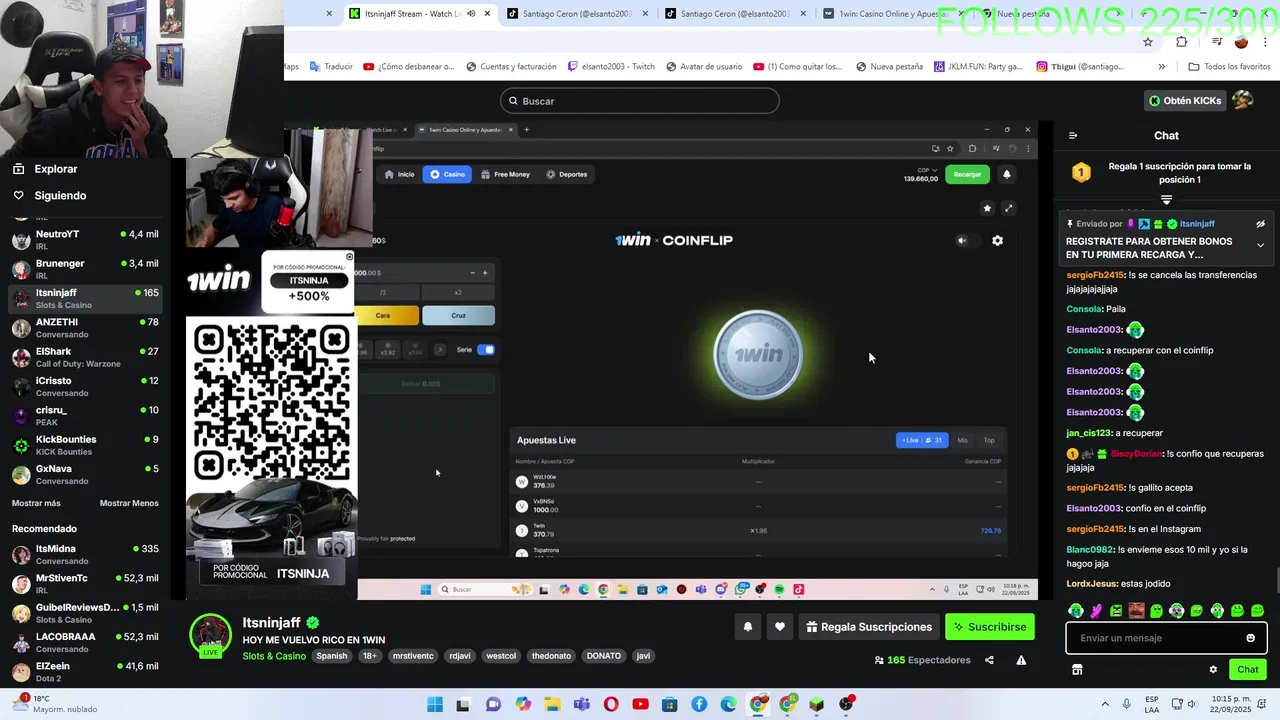The image size is (1280, 720).
Task: Select the Top filter in Apuestas Live
Action: pyautogui.click(x=989, y=440)
